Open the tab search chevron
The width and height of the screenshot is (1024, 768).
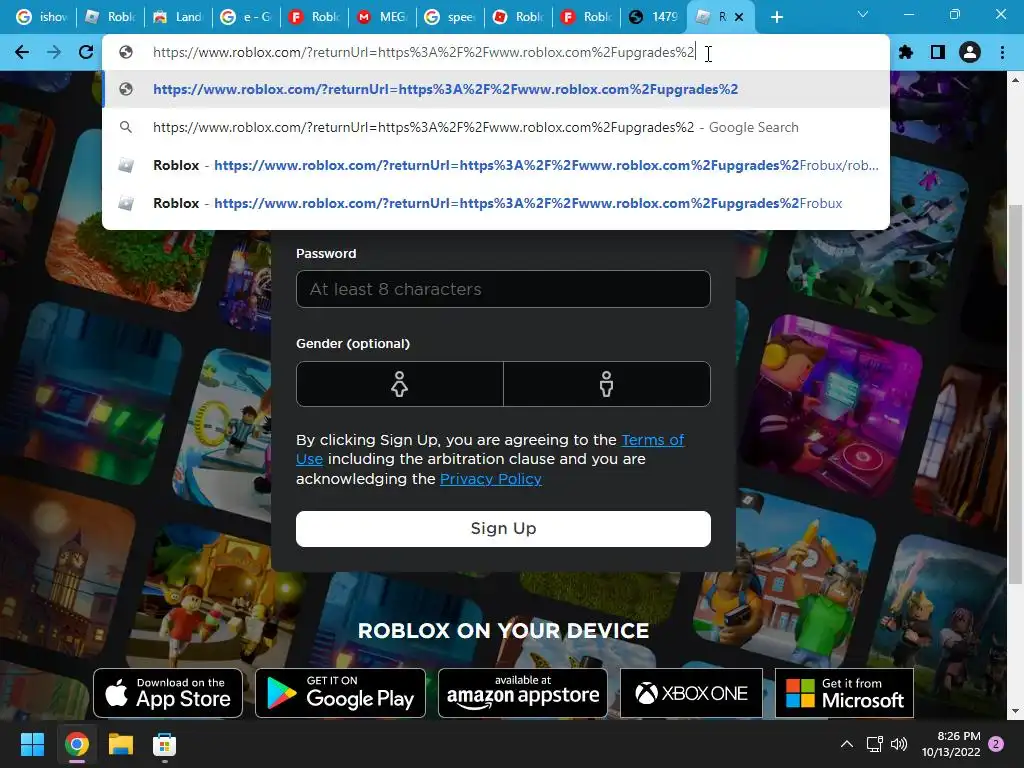[x=863, y=14]
